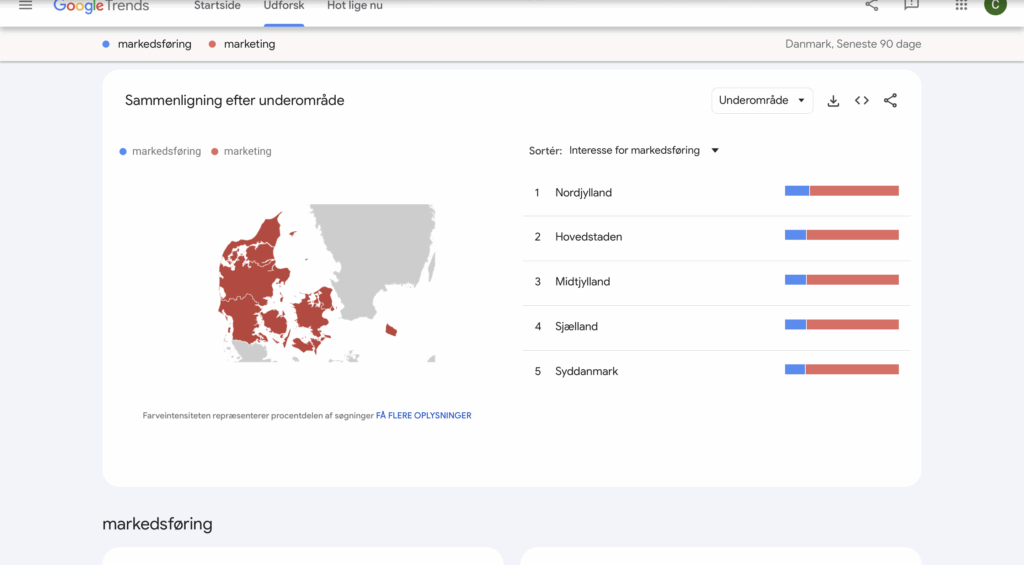Click the Nordjylland interest comparison bar

tap(842, 191)
